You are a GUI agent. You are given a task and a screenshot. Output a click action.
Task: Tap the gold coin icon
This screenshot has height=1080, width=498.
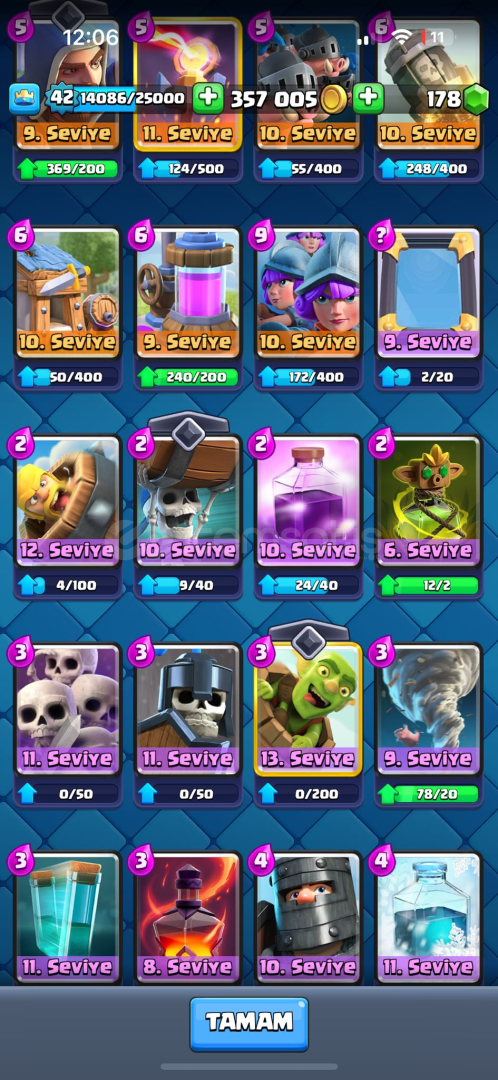tap(334, 99)
